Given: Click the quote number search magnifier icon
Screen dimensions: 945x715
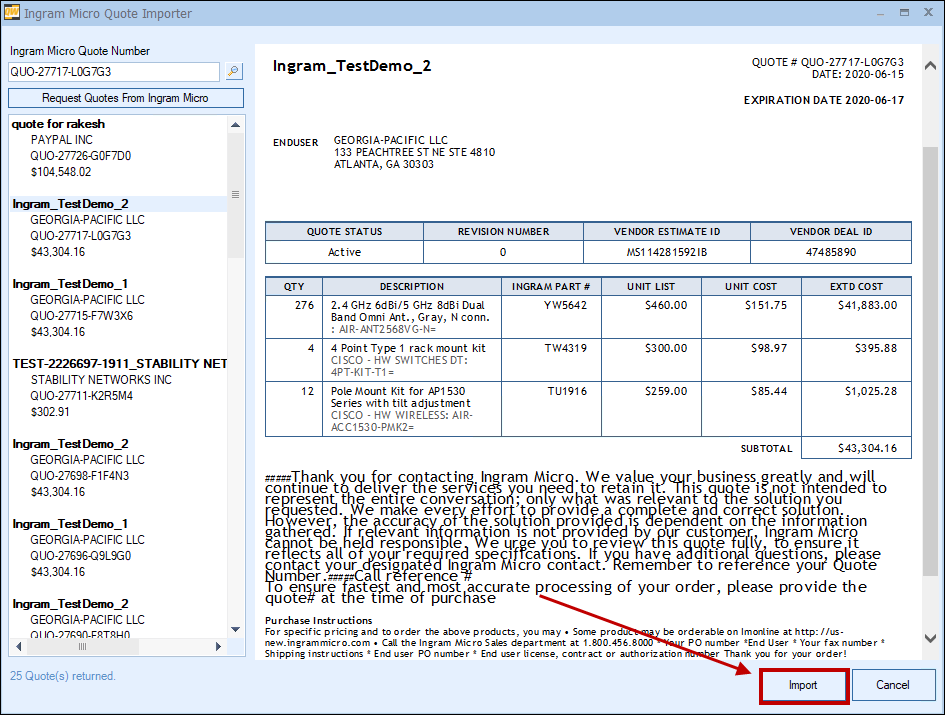Looking at the screenshot, I should pyautogui.click(x=233, y=72).
